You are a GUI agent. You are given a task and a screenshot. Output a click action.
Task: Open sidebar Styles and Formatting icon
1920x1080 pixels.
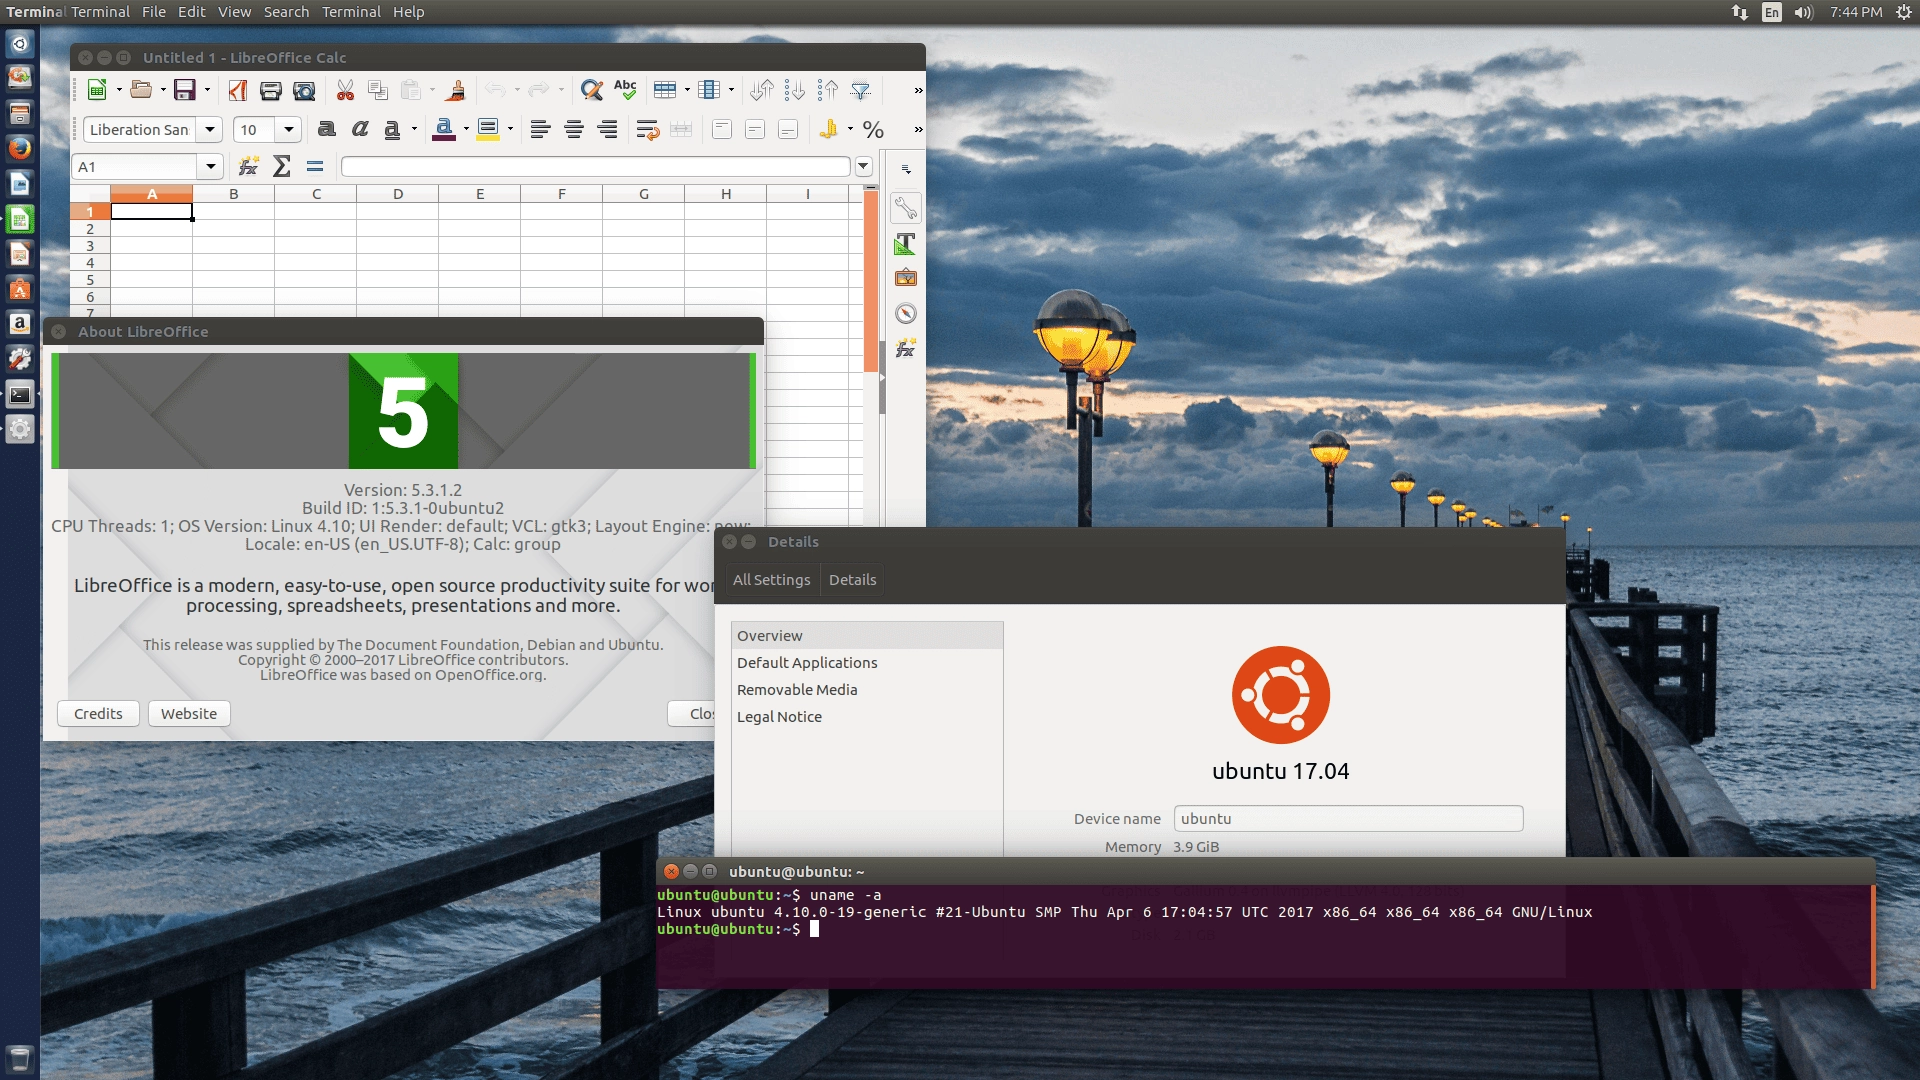click(905, 244)
